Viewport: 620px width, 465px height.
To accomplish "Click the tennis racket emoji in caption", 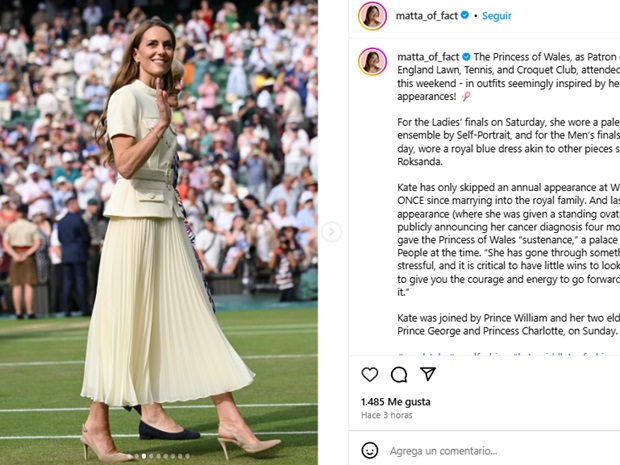I will click(466, 96).
